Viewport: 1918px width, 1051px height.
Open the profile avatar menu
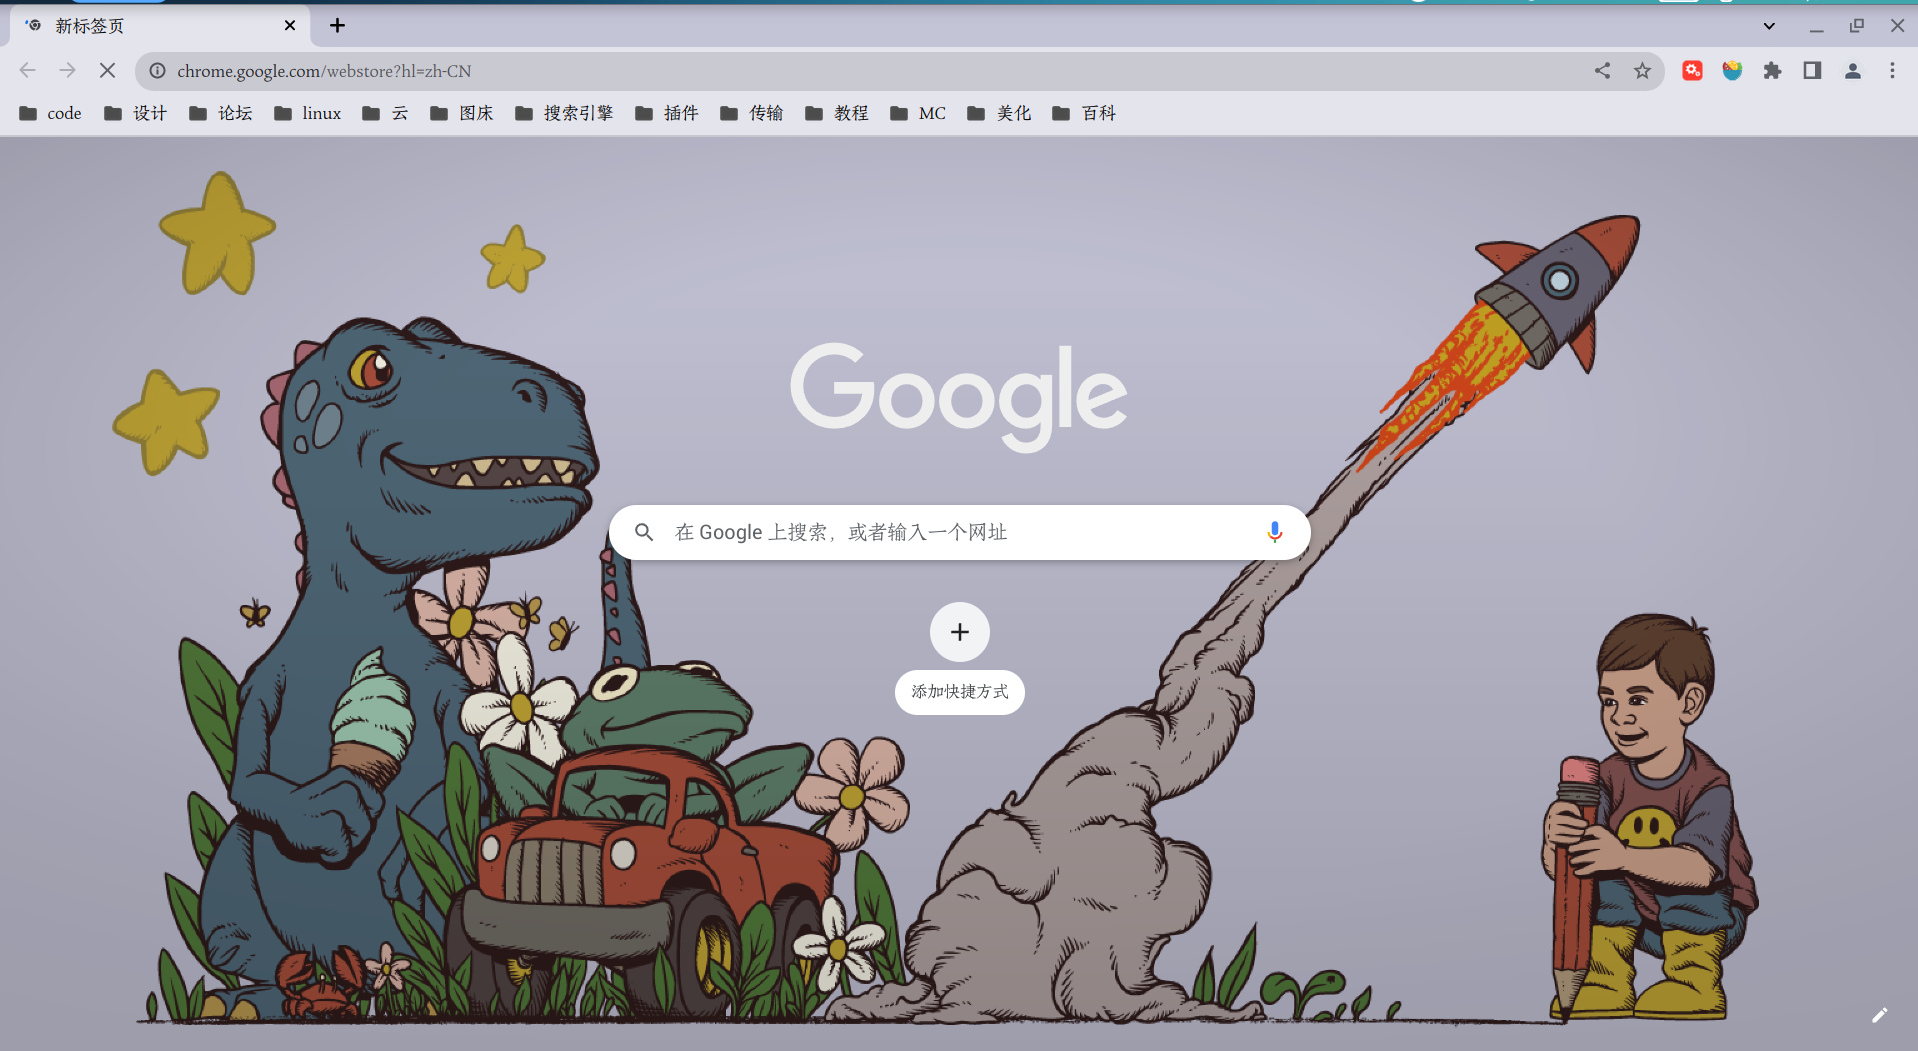[x=1852, y=70]
